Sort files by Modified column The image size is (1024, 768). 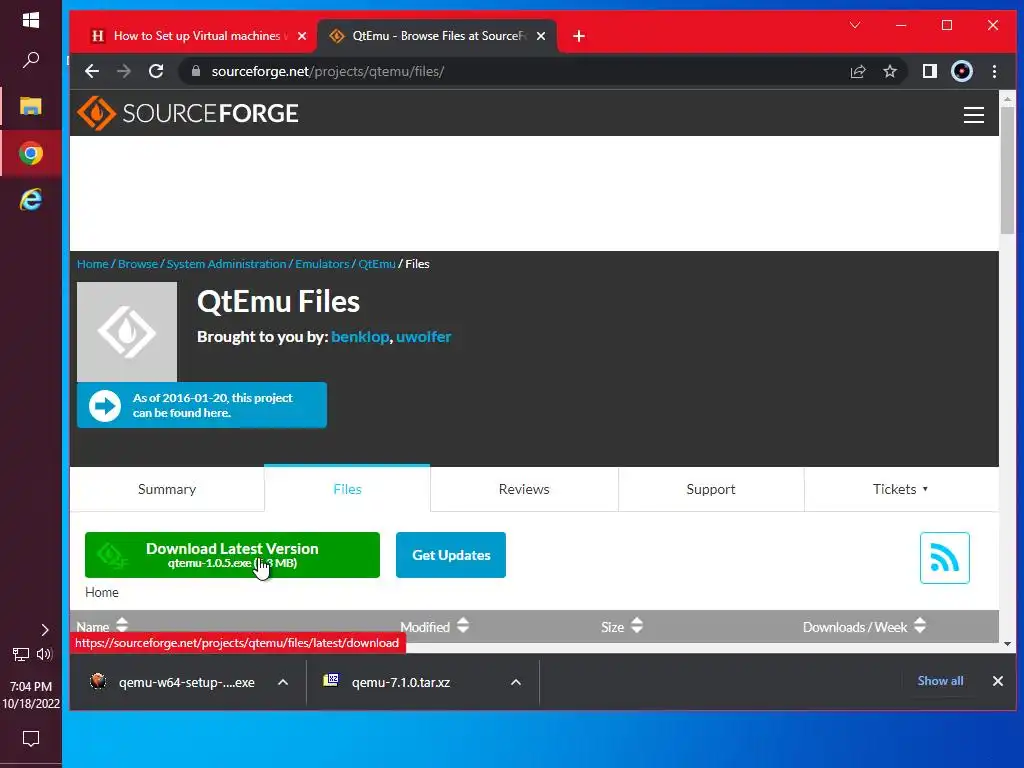click(435, 627)
